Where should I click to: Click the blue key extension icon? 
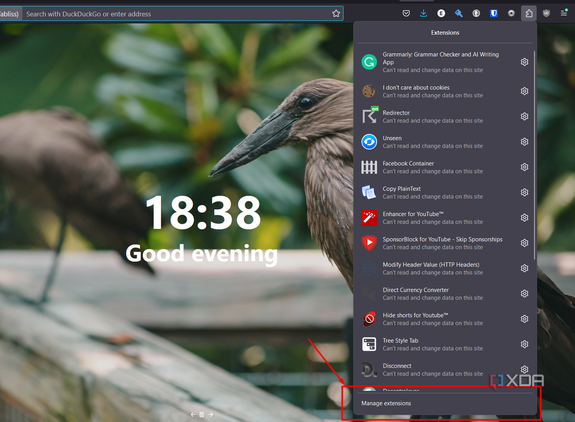[x=459, y=14]
